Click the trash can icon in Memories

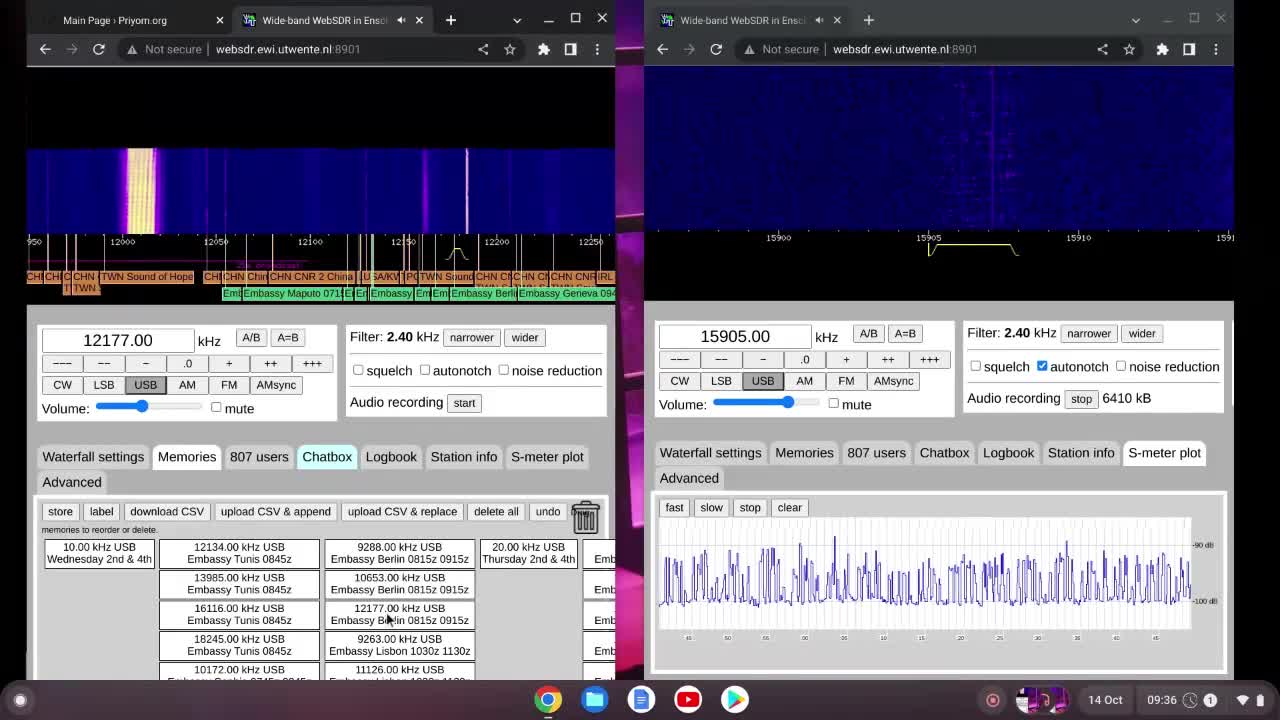(x=585, y=516)
